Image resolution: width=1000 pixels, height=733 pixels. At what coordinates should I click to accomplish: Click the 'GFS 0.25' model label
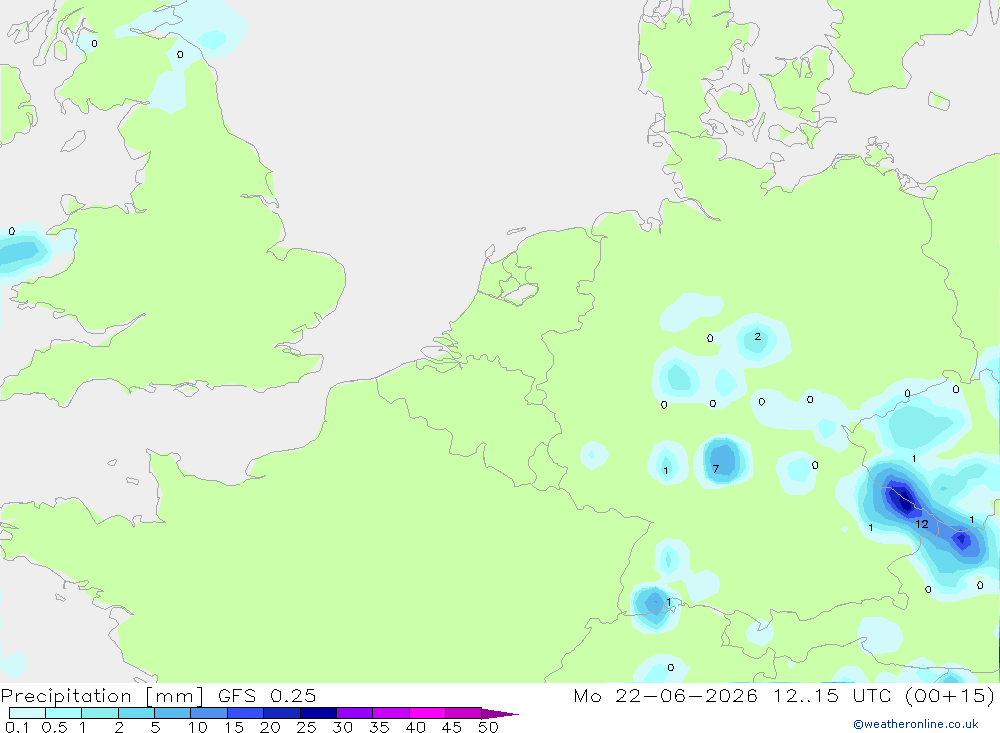(267, 696)
